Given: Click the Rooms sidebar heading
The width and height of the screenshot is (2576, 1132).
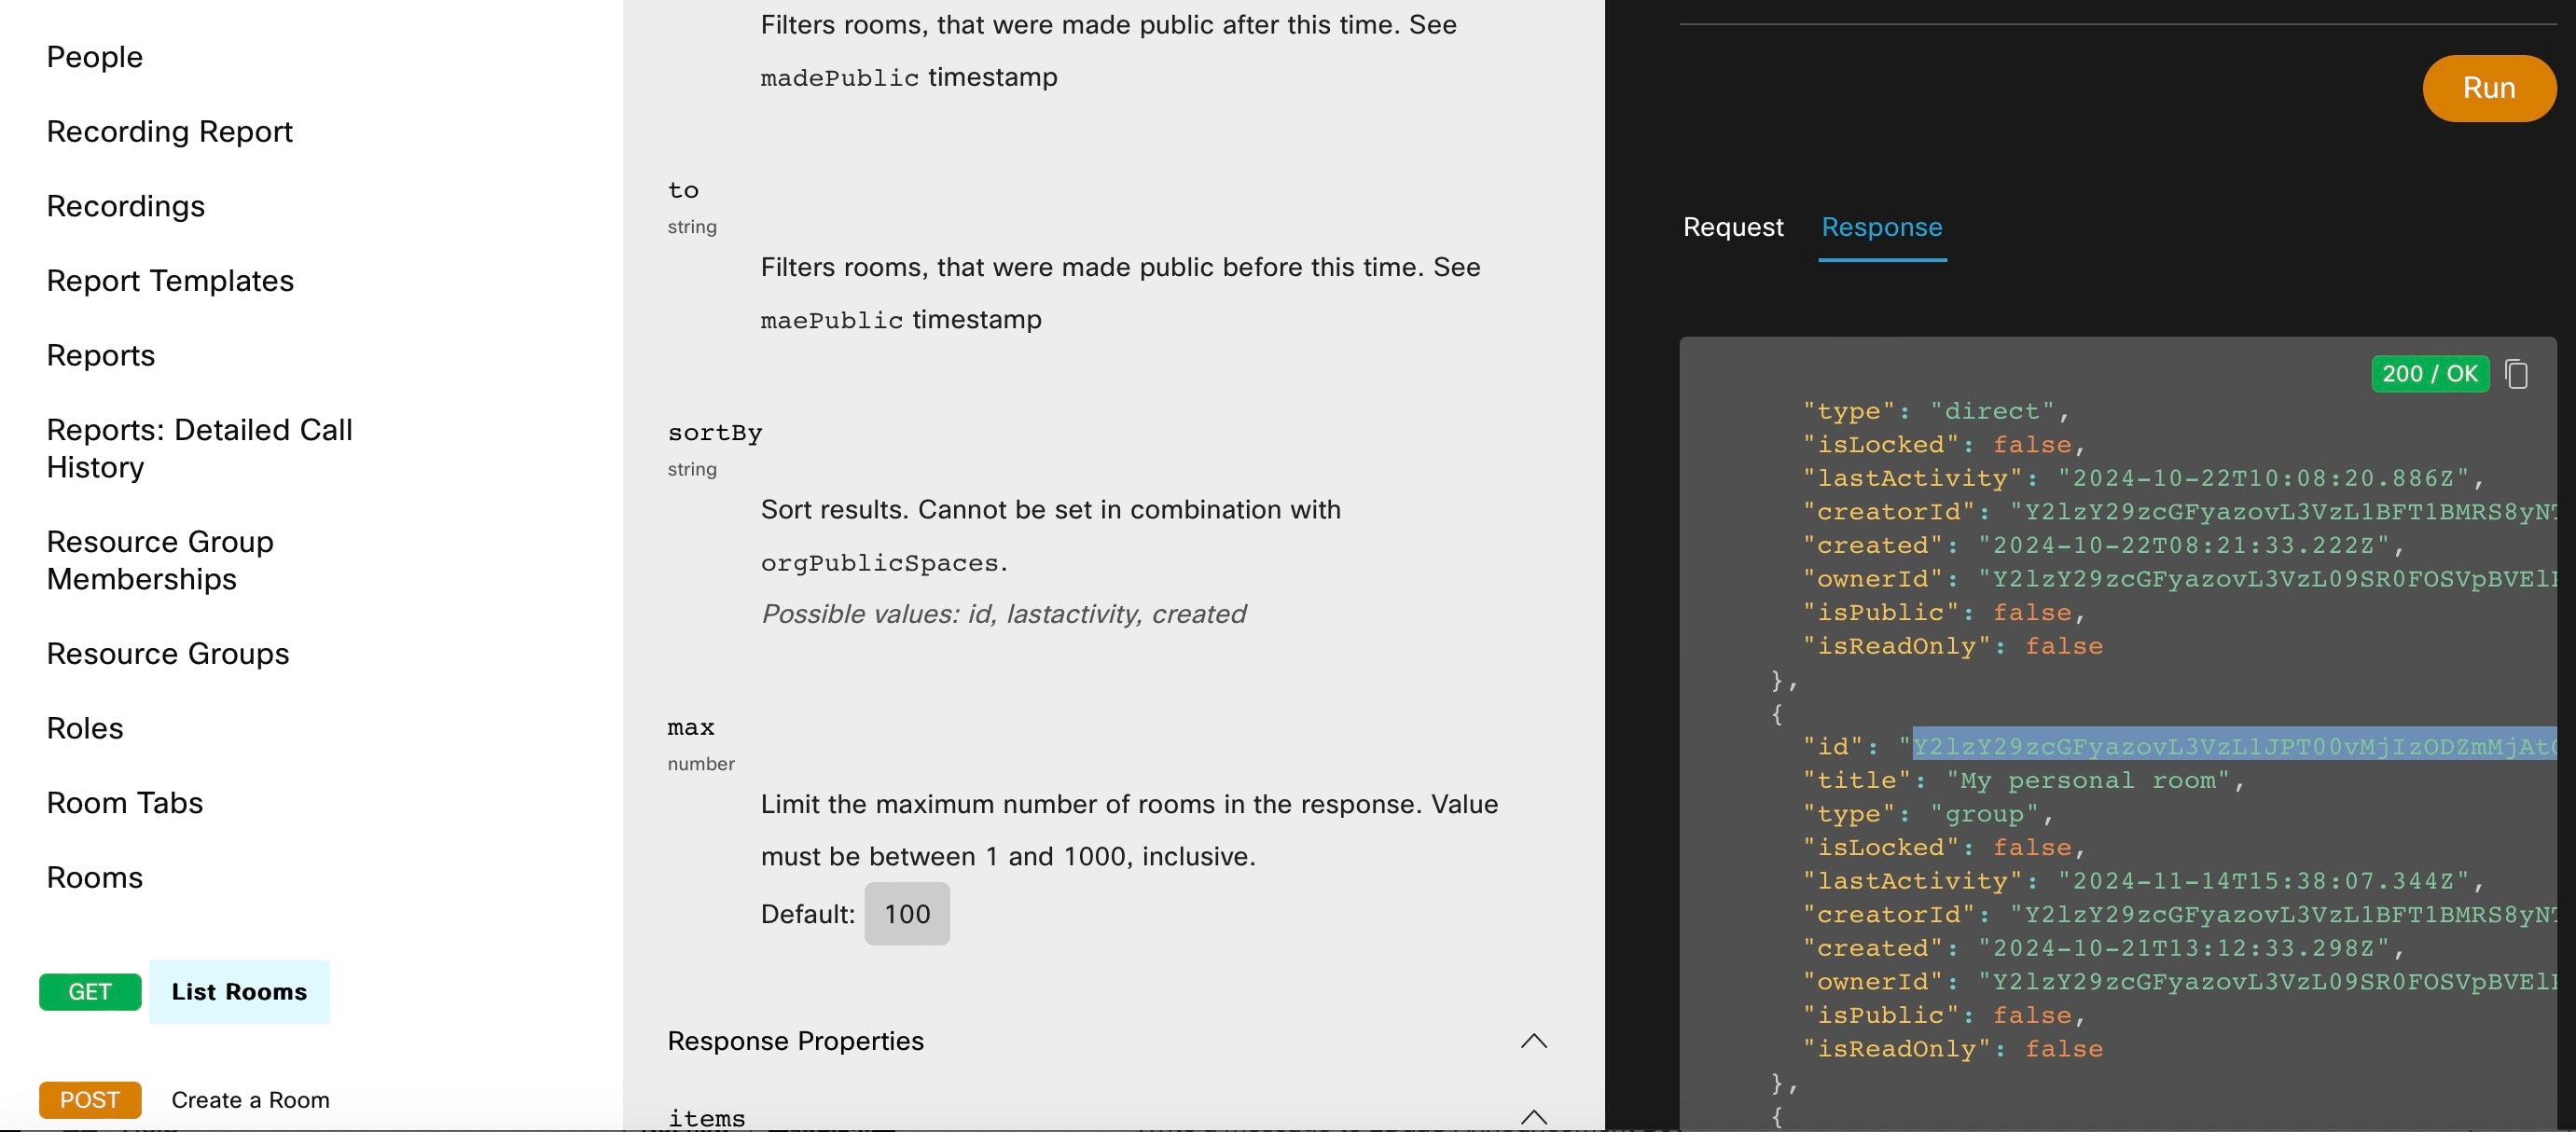Looking at the screenshot, I should coord(95,877).
